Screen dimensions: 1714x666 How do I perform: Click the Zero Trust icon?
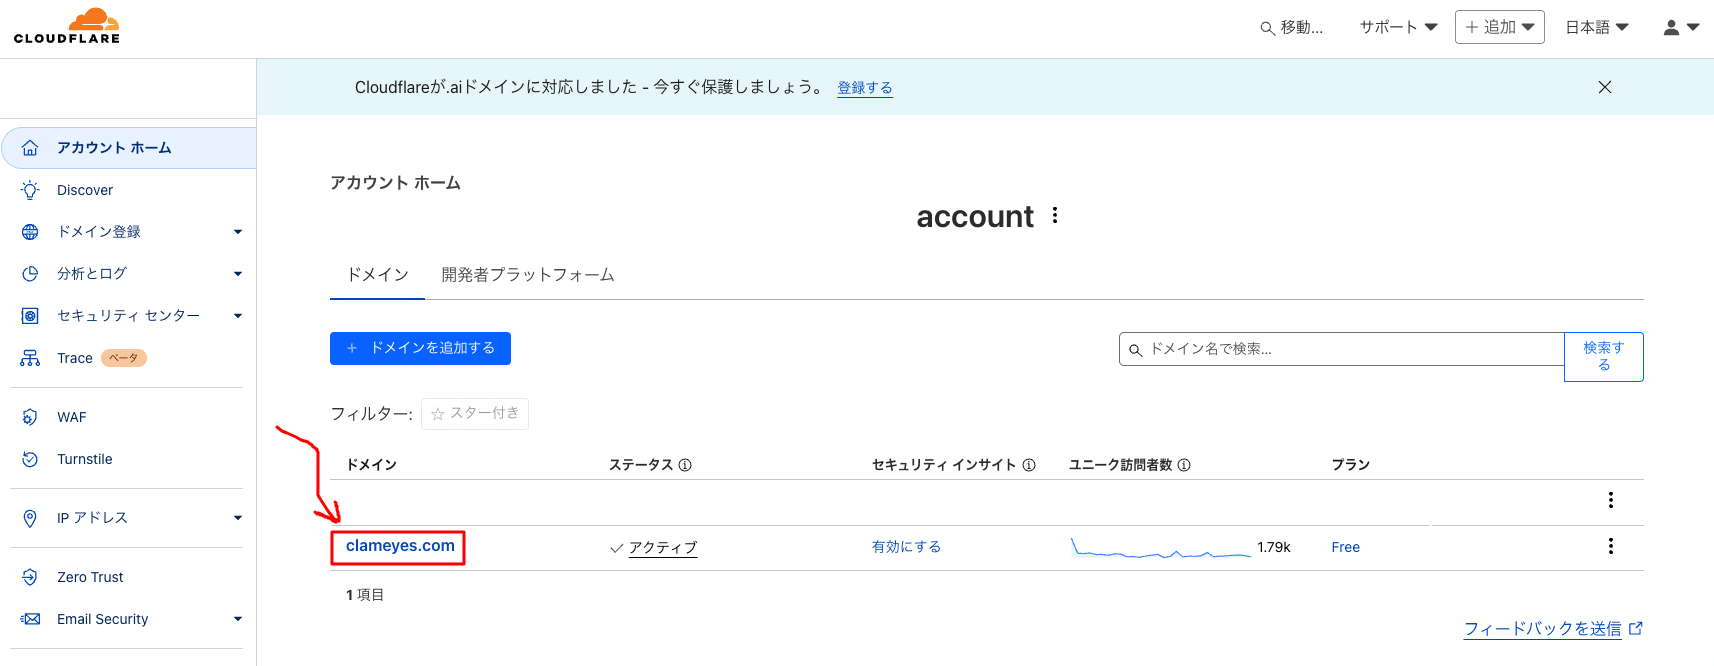pos(30,577)
